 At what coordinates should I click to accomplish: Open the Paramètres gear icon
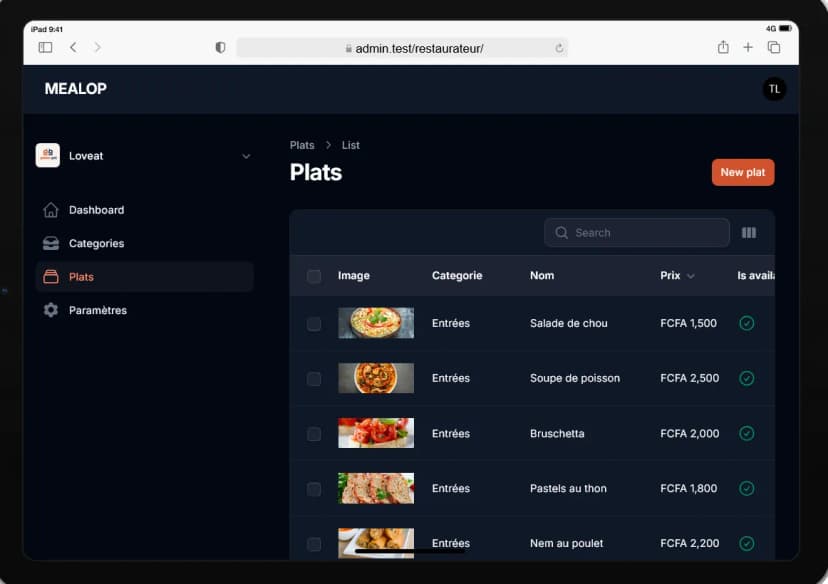(49, 310)
